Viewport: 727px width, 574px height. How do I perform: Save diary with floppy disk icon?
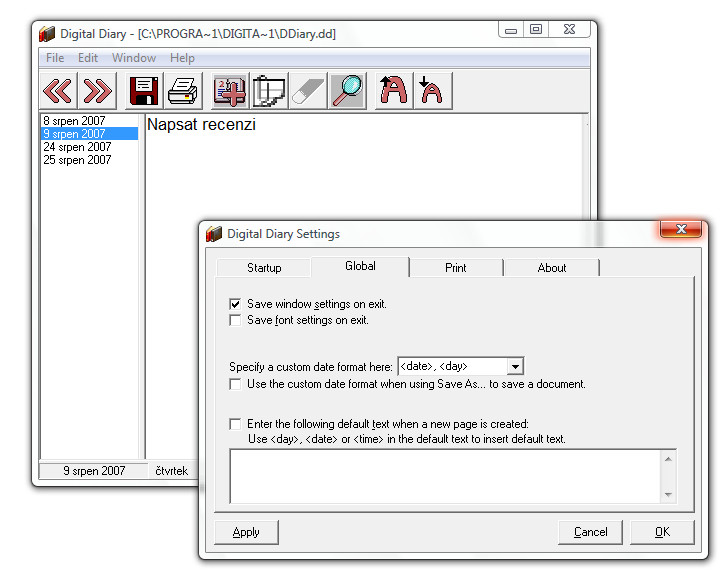tap(144, 91)
